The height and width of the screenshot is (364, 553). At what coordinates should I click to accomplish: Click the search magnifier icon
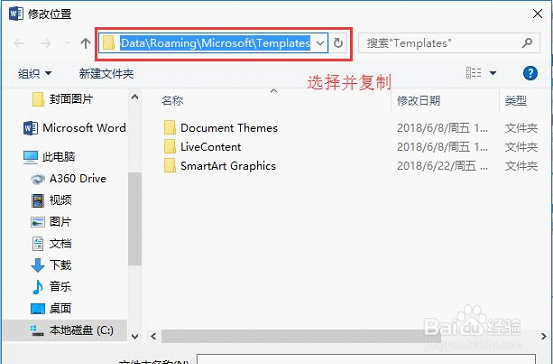(x=527, y=43)
